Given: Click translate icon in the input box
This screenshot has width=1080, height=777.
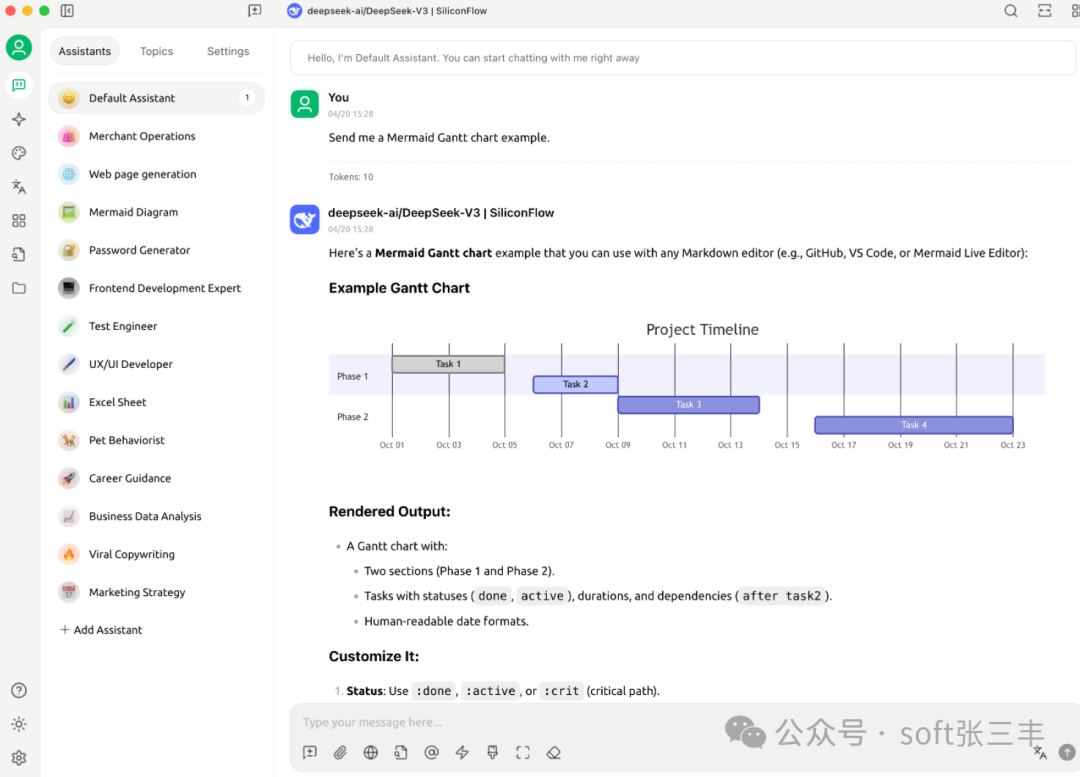Looking at the screenshot, I should click(x=1040, y=753).
